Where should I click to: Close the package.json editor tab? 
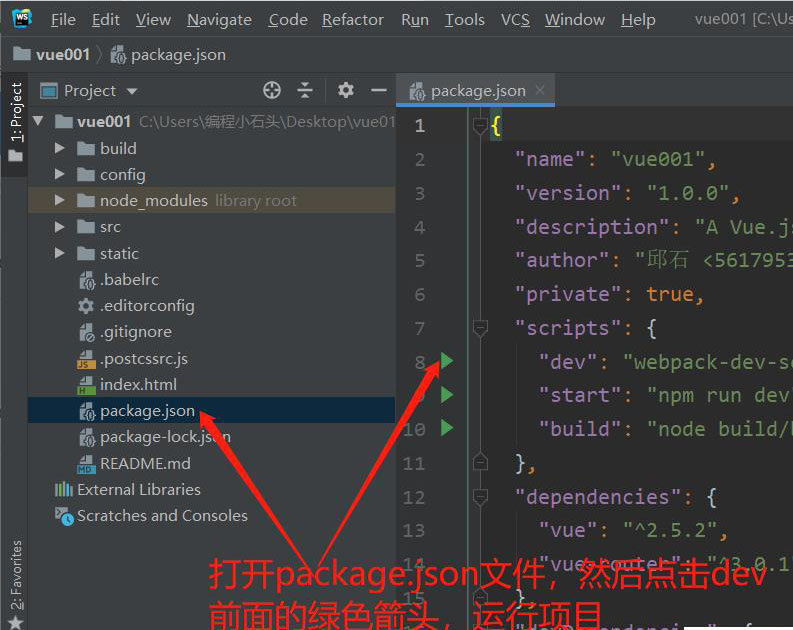[x=540, y=90]
